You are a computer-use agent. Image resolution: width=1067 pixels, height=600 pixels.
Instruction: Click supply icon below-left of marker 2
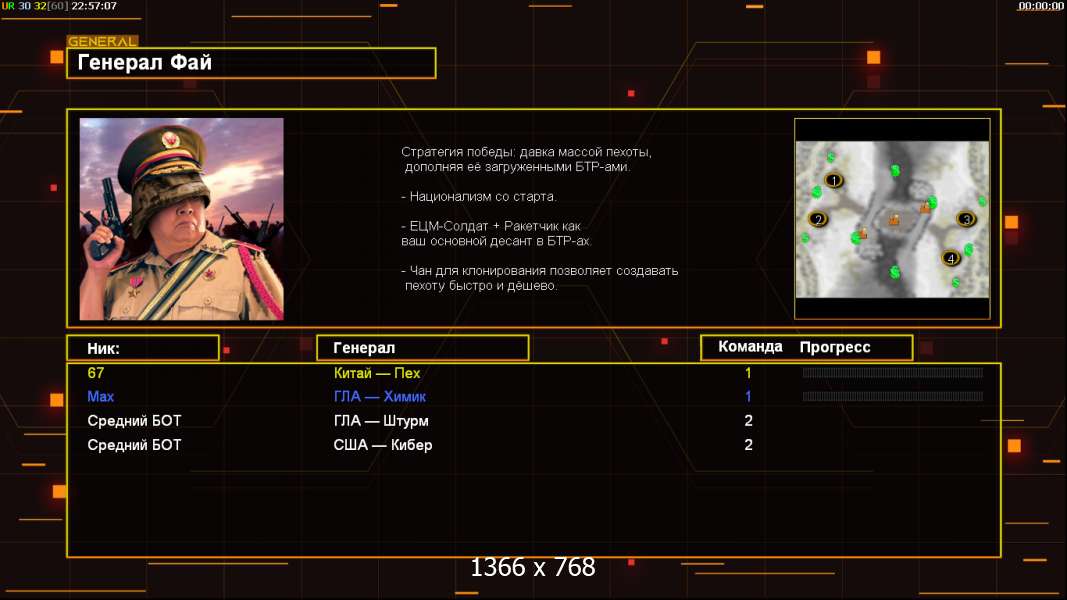[805, 237]
